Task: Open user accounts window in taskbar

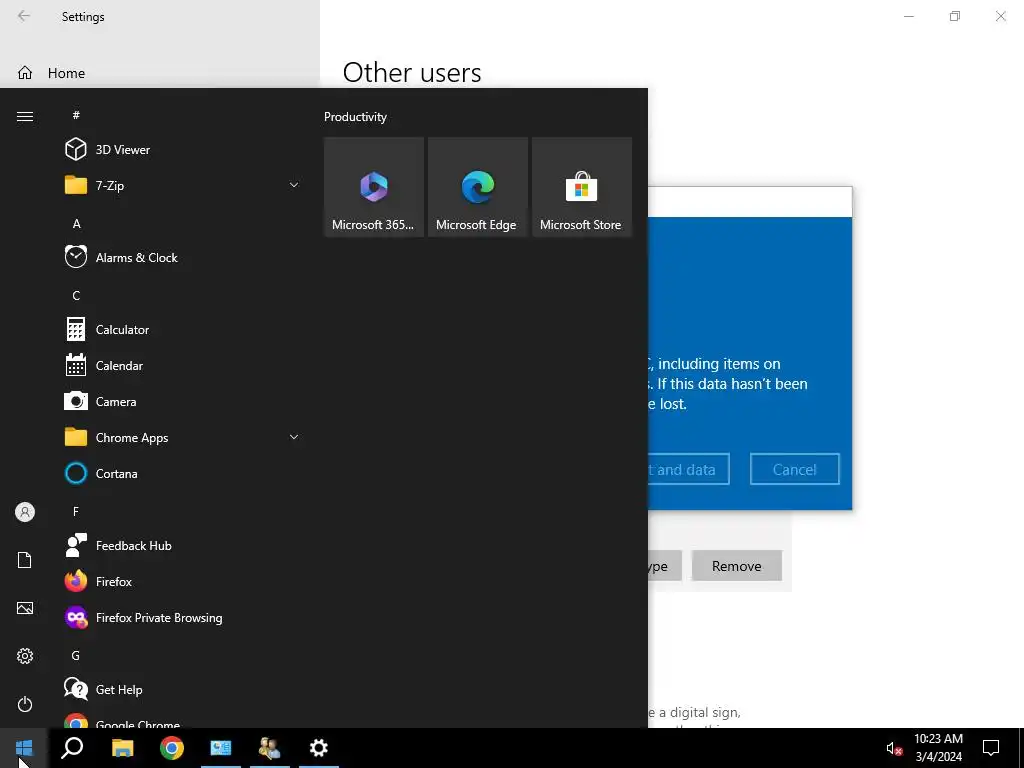Action: pos(269,748)
